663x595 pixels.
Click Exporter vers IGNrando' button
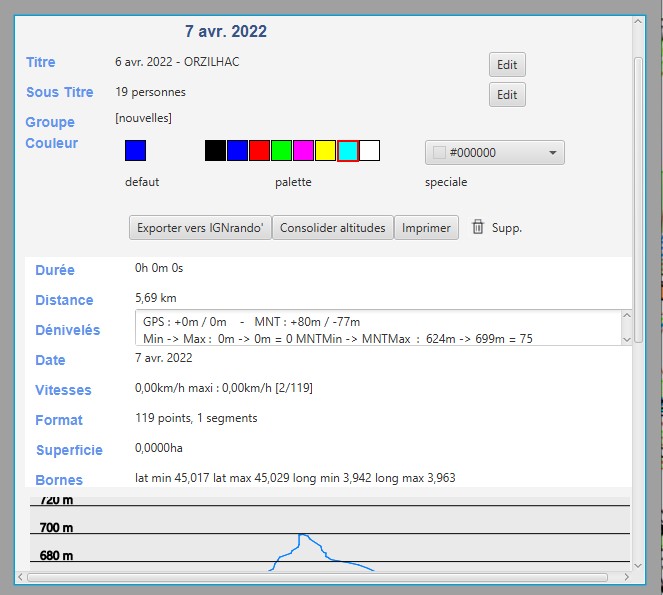click(x=200, y=228)
